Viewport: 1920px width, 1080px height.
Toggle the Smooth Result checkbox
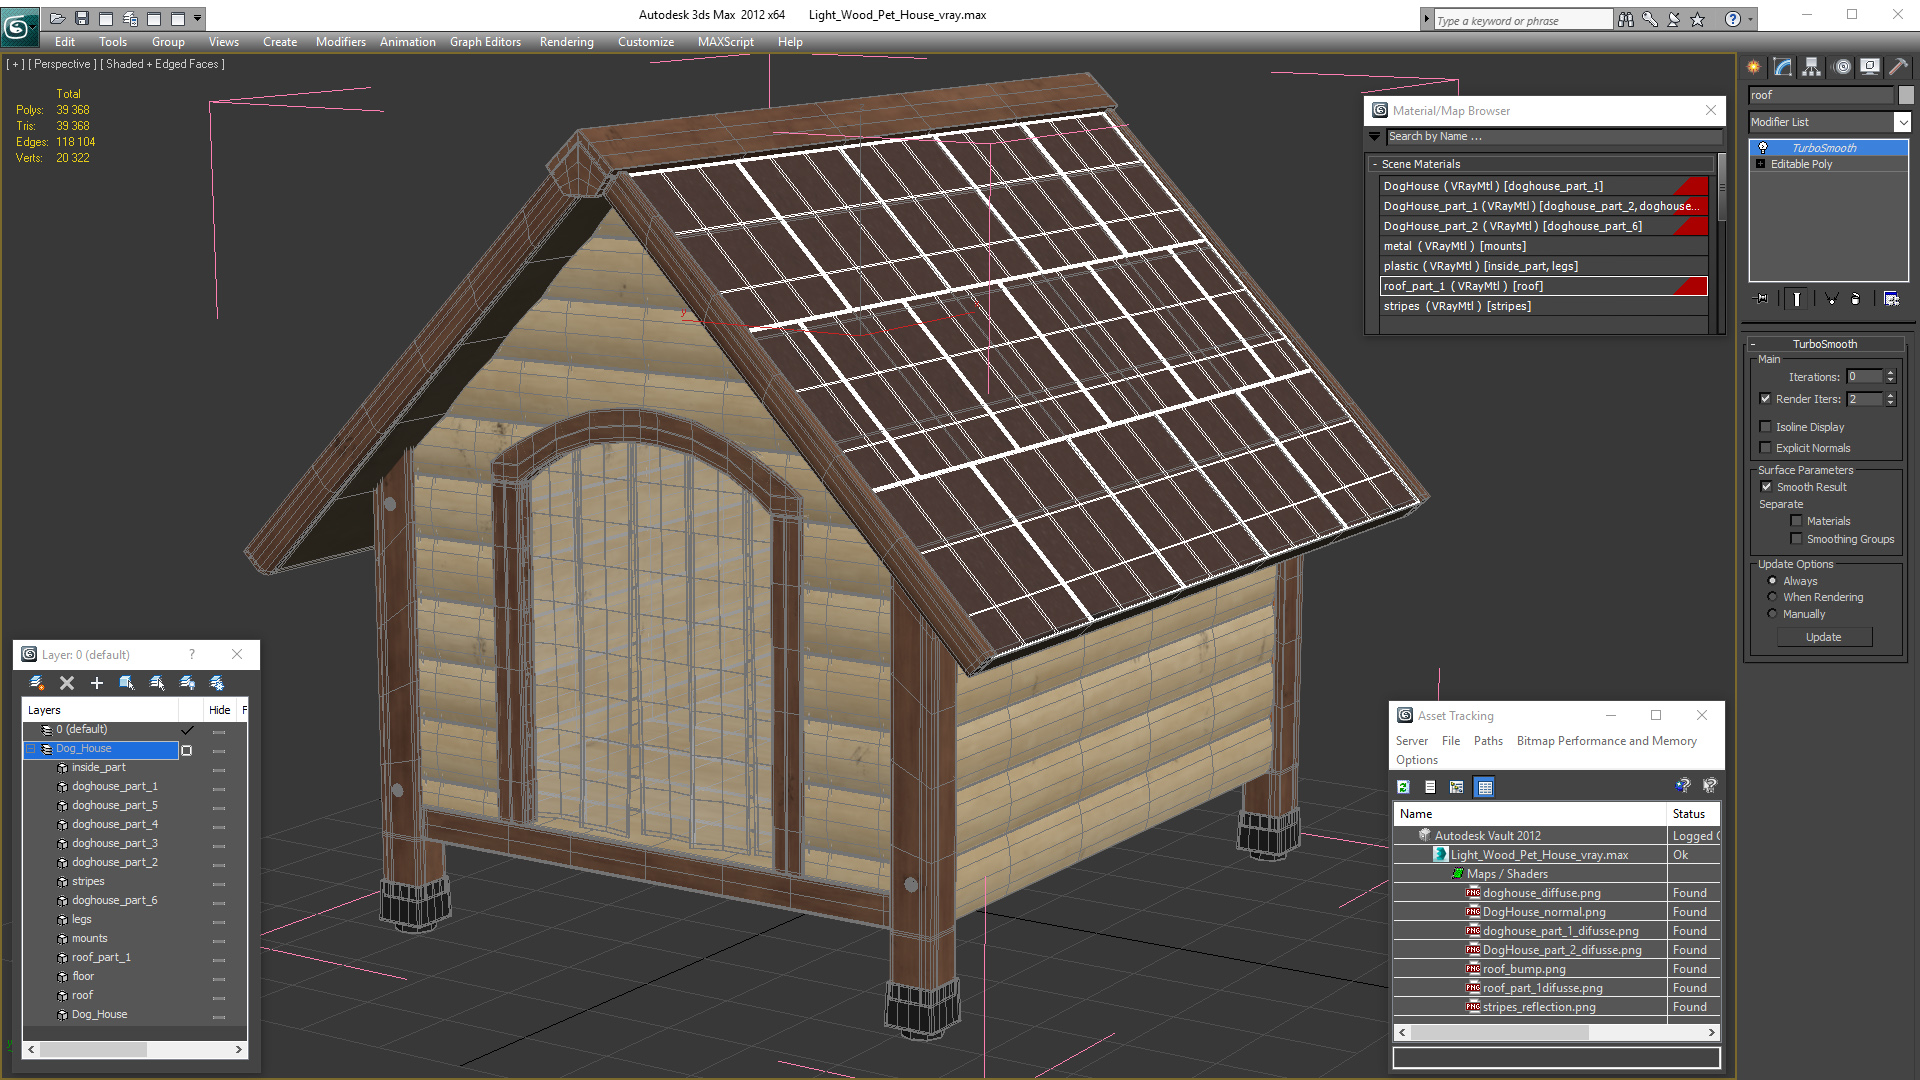(x=1766, y=487)
